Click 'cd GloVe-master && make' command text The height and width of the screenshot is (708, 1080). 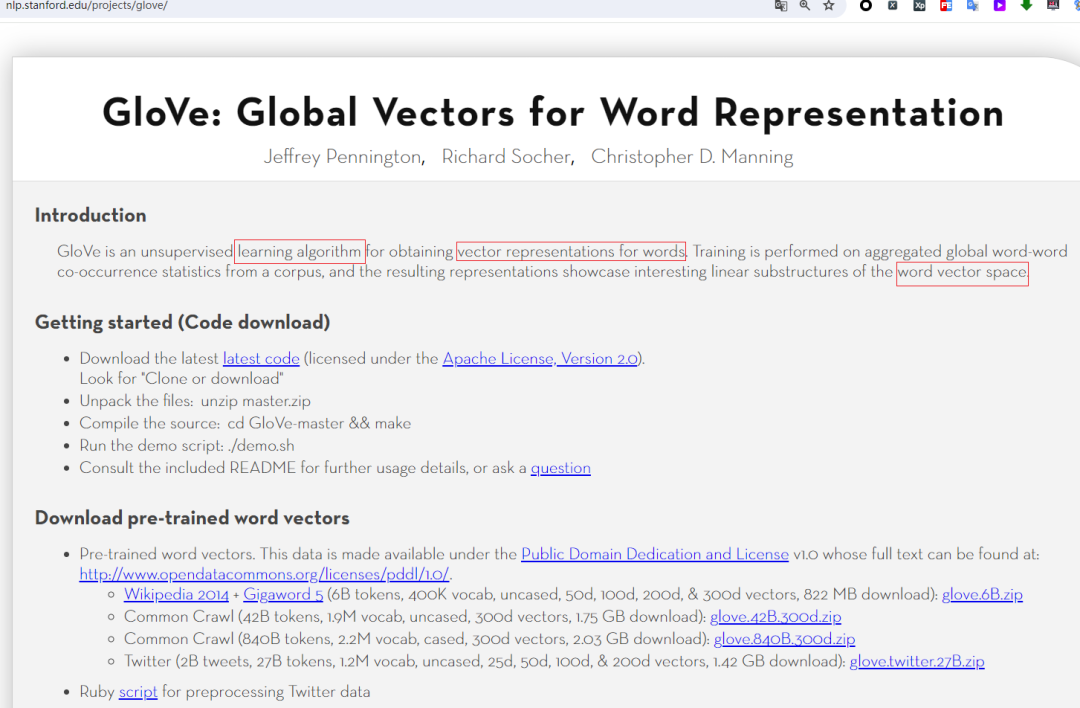[x=319, y=424]
